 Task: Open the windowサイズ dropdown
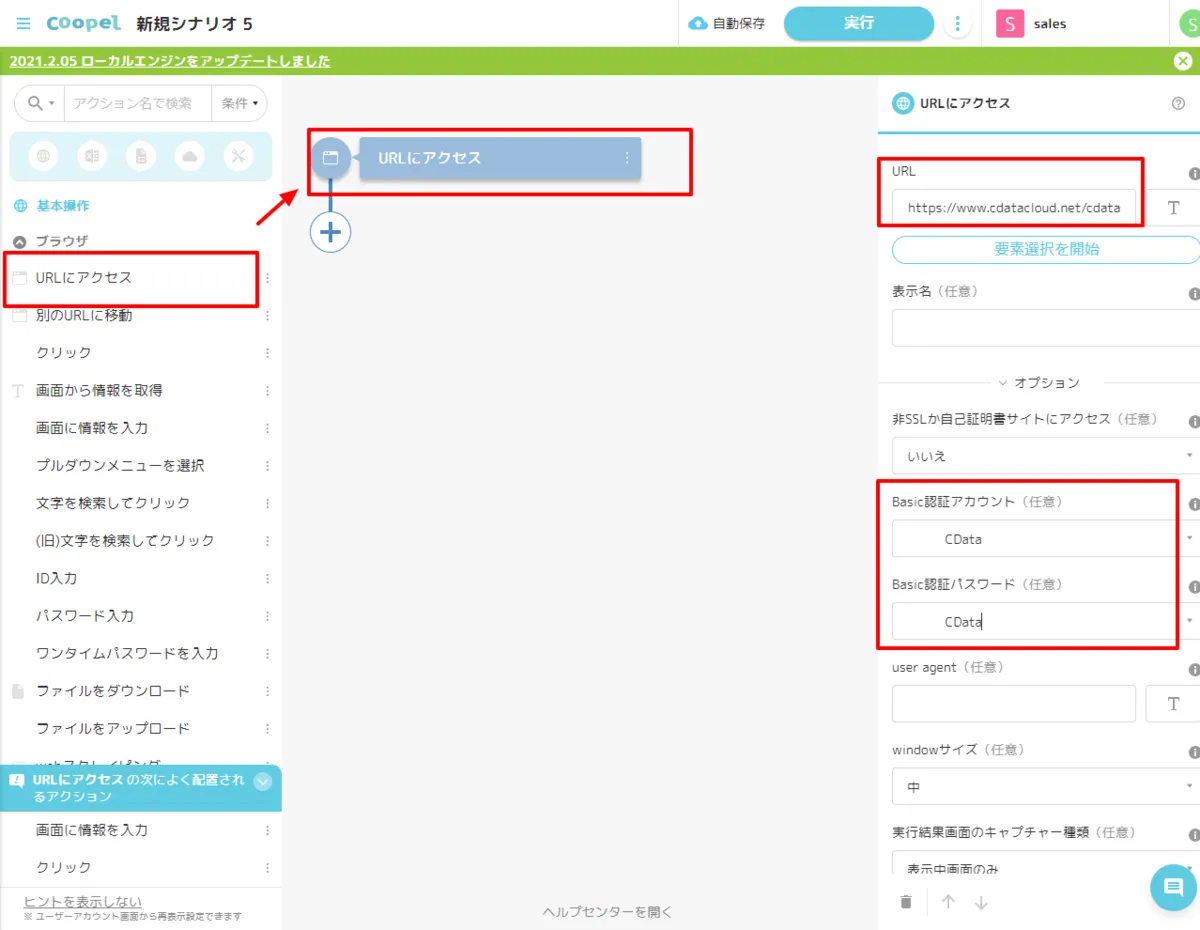1045,787
